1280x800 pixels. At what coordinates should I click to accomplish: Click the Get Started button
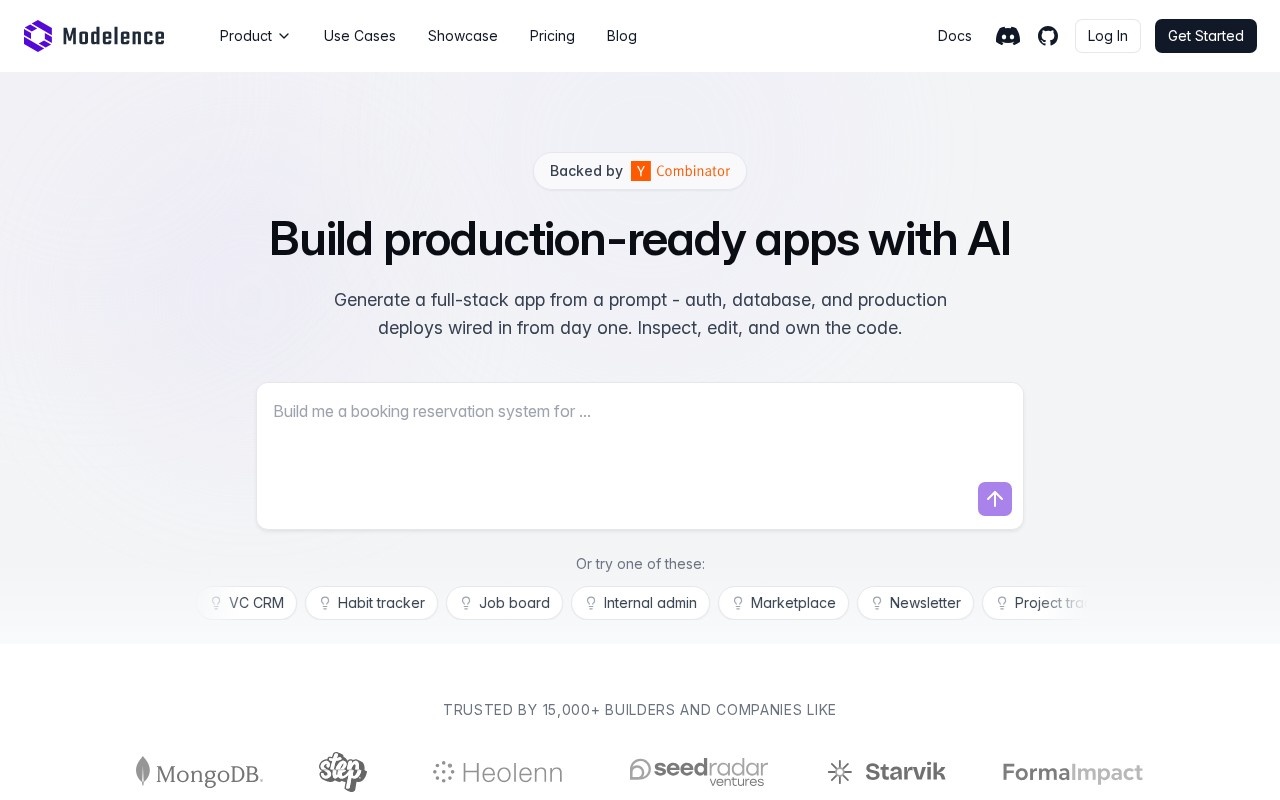[x=1206, y=36]
